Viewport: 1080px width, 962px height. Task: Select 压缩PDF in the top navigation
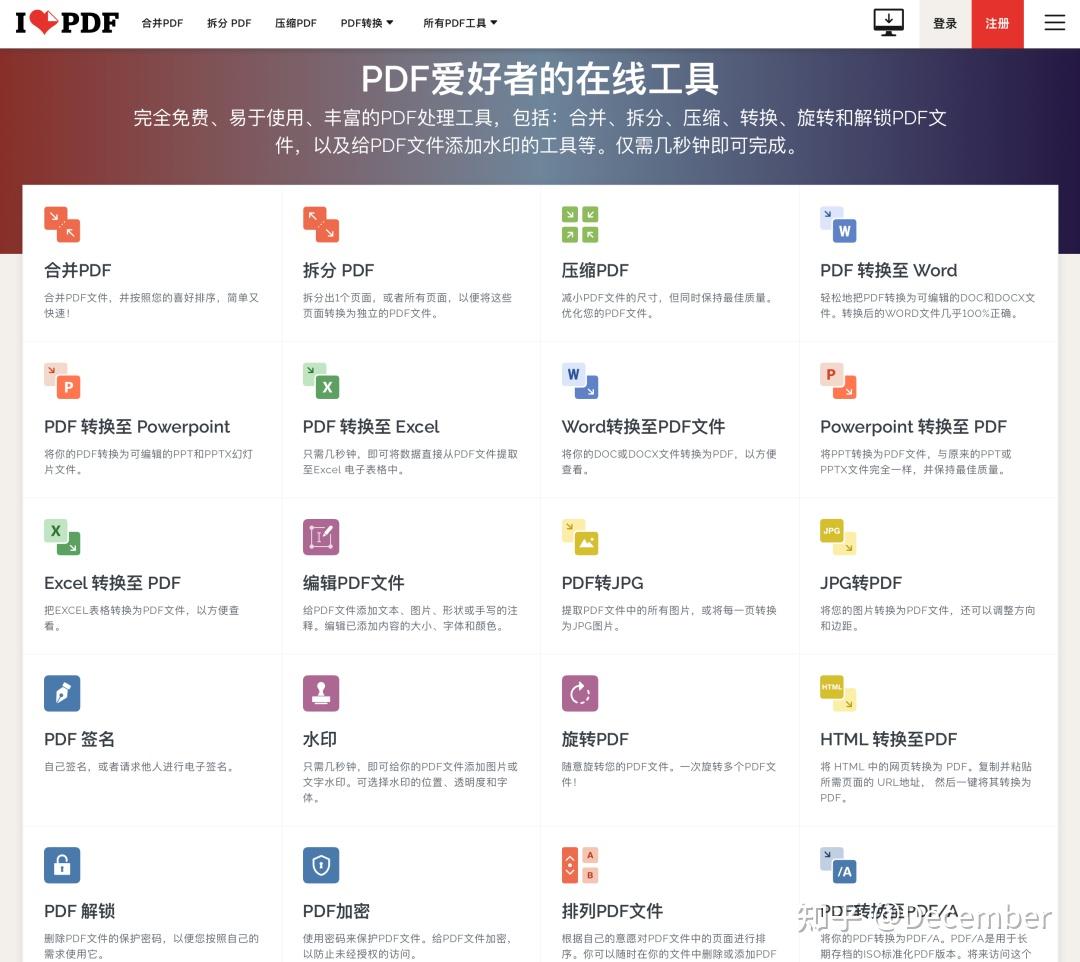[295, 22]
